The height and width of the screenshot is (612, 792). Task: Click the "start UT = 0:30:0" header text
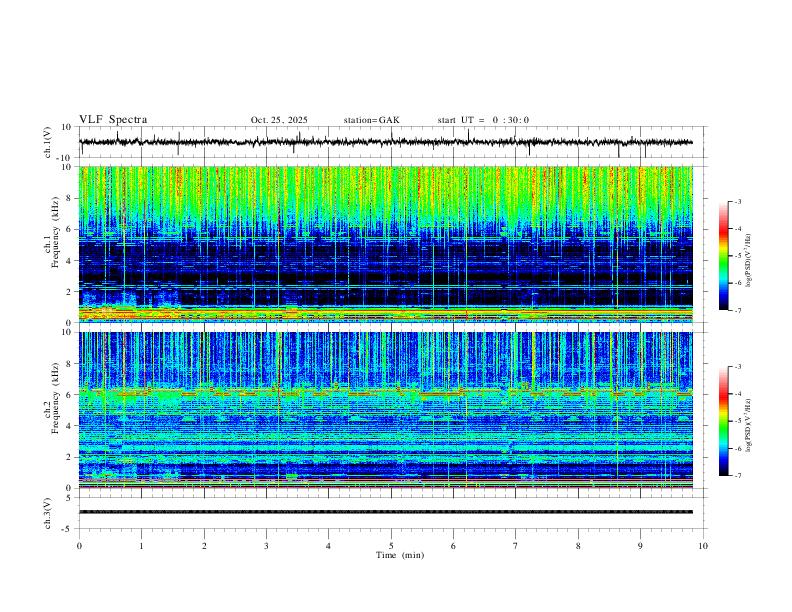483,120
